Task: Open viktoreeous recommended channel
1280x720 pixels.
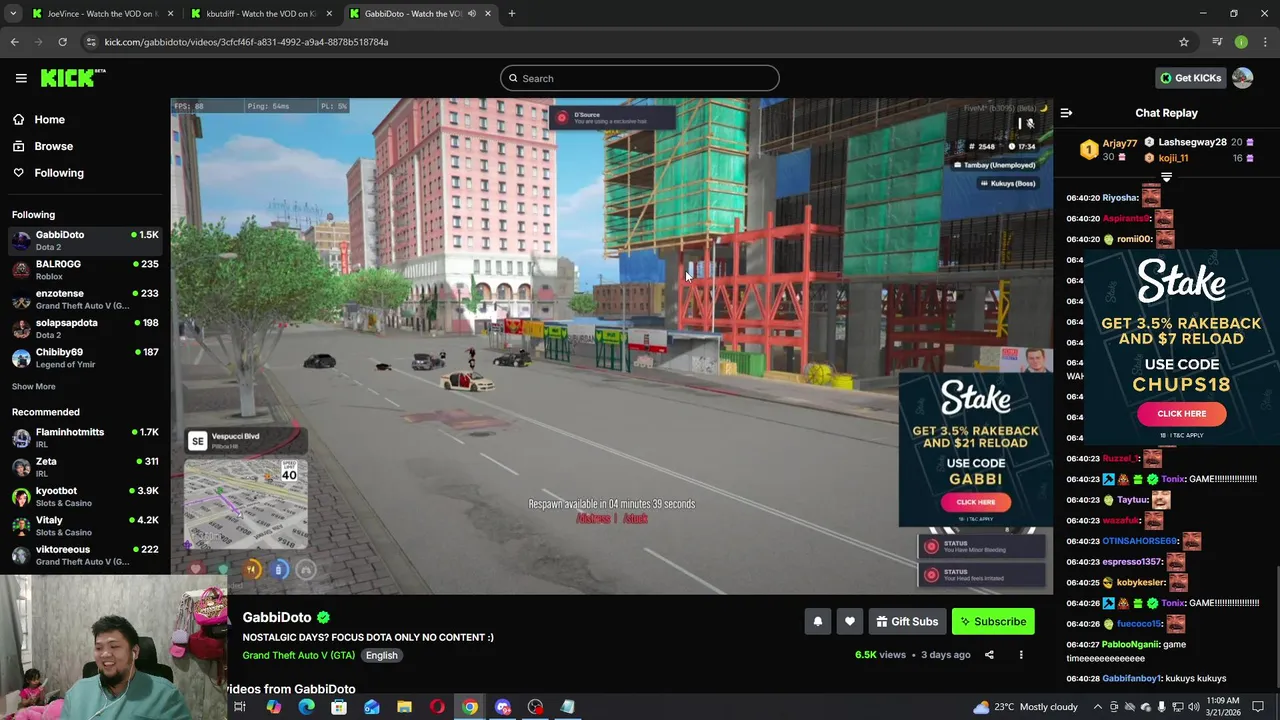Action: (85, 555)
